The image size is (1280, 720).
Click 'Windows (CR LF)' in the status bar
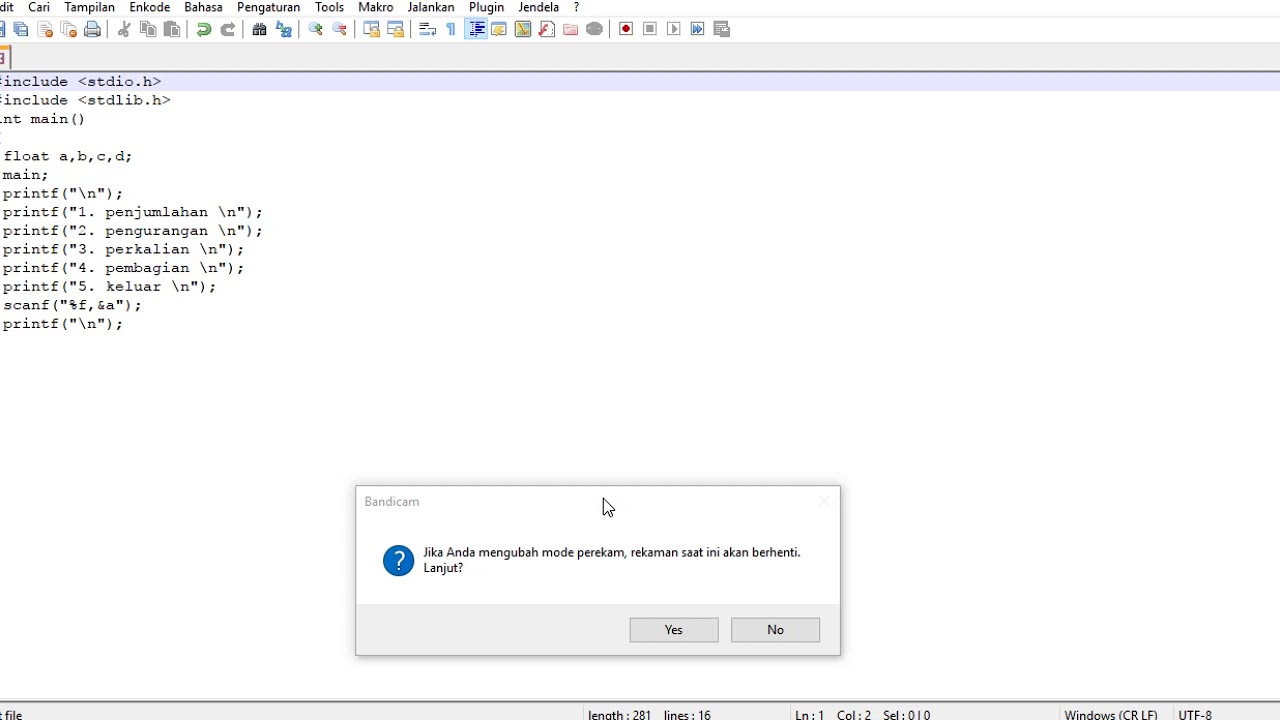[1111, 715]
